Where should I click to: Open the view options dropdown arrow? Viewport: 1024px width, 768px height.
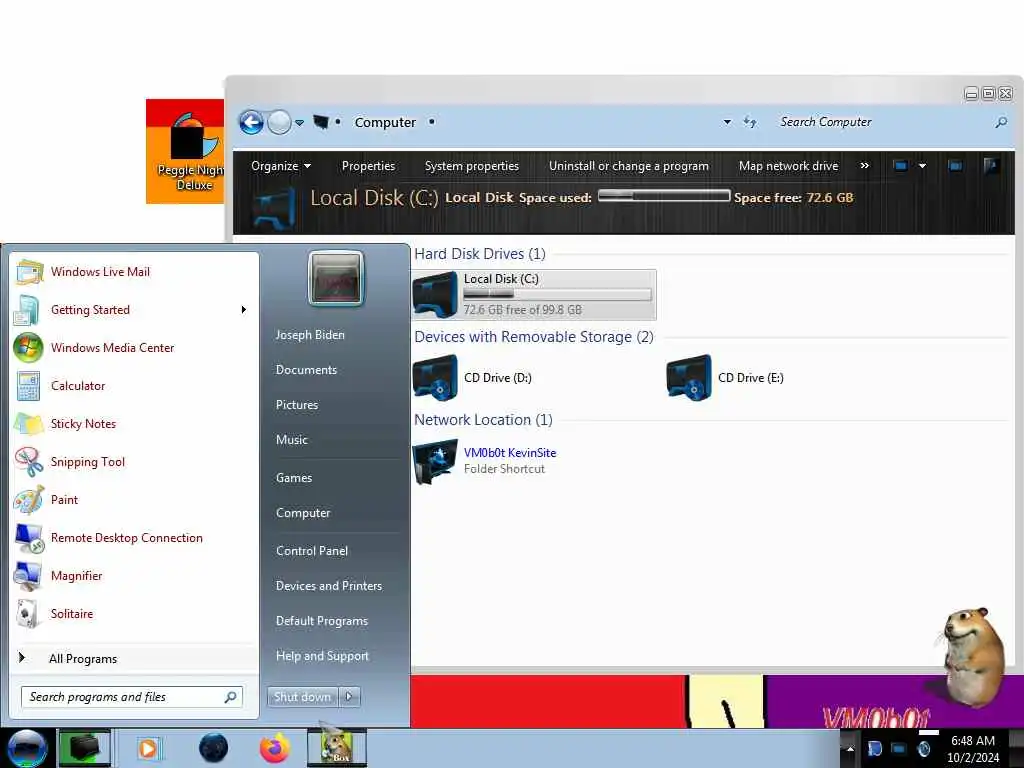click(x=922, y=166)
